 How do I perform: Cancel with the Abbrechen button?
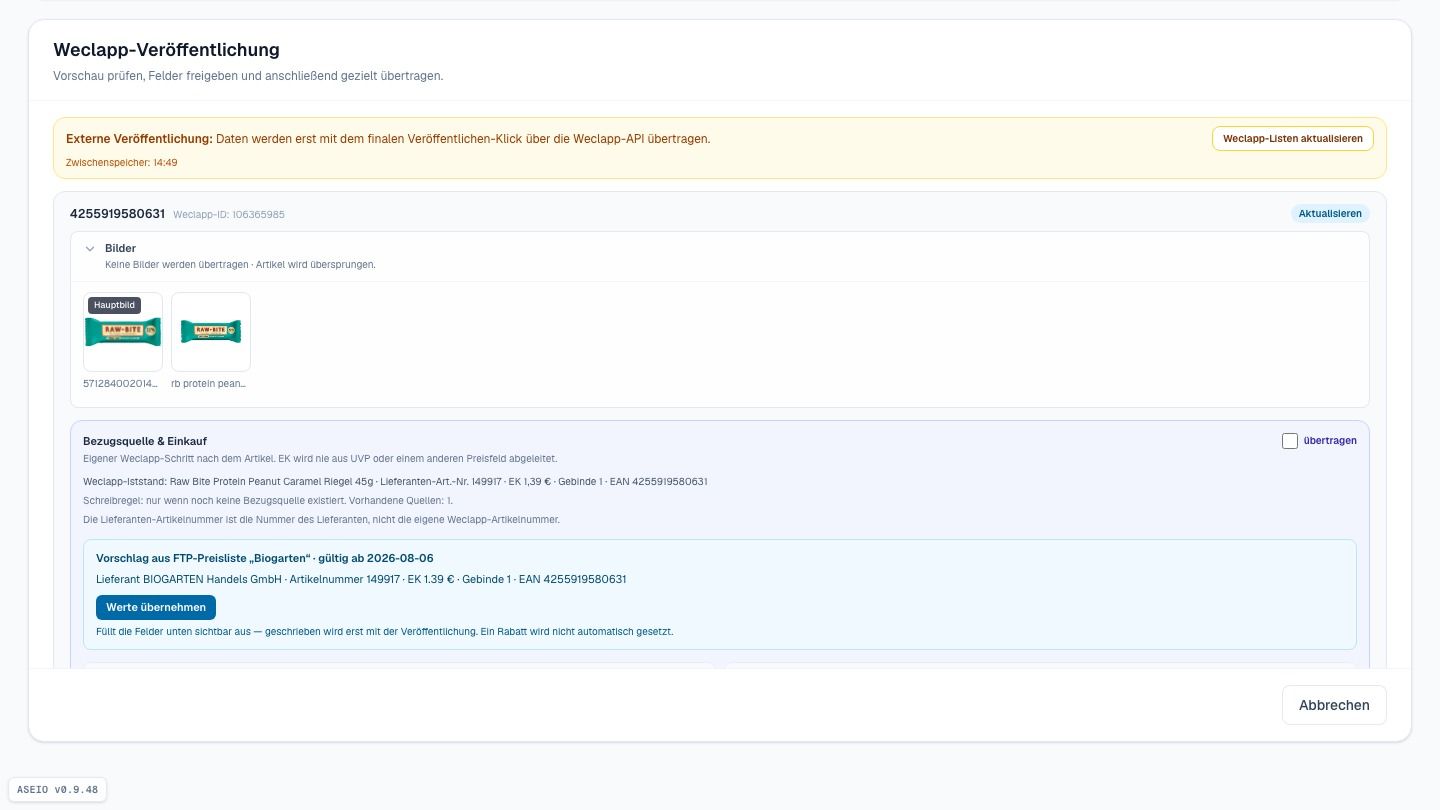1334,705
